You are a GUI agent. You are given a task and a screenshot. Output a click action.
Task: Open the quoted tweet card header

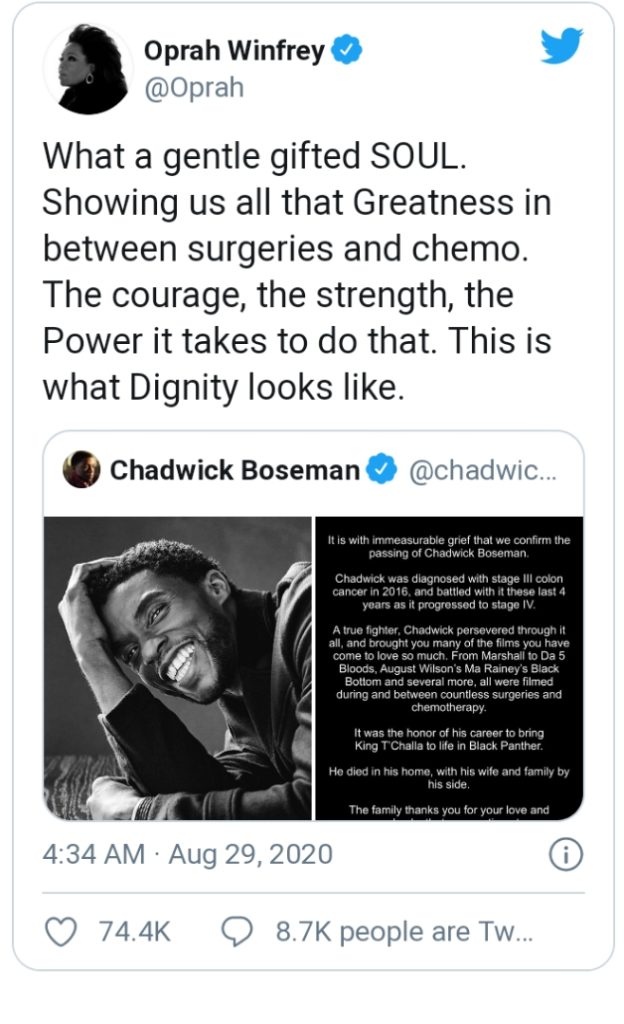click(313, 470)
